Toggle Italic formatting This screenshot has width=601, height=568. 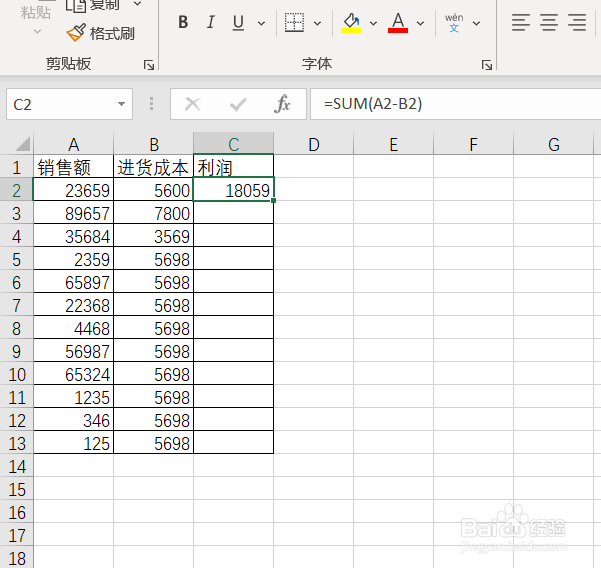pyautogui.click(x=210, y=22)
